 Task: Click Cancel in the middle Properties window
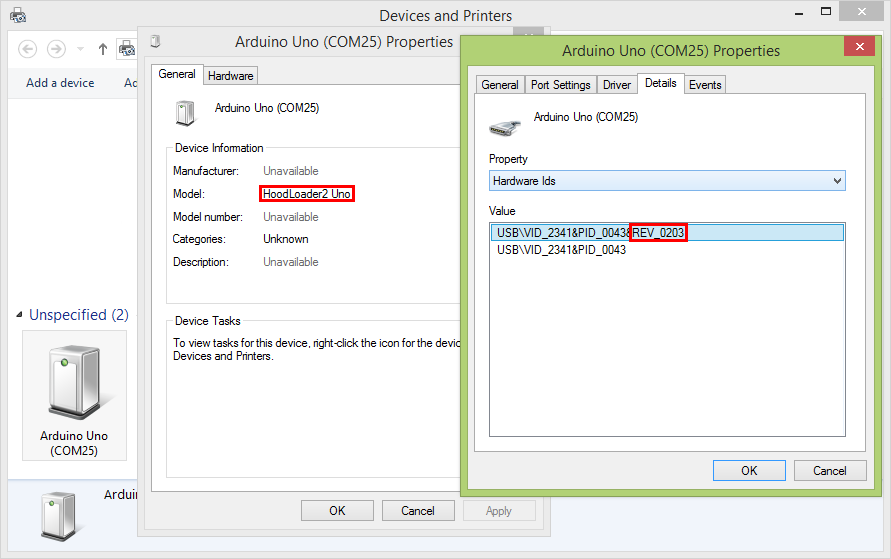tap(418, 511)
